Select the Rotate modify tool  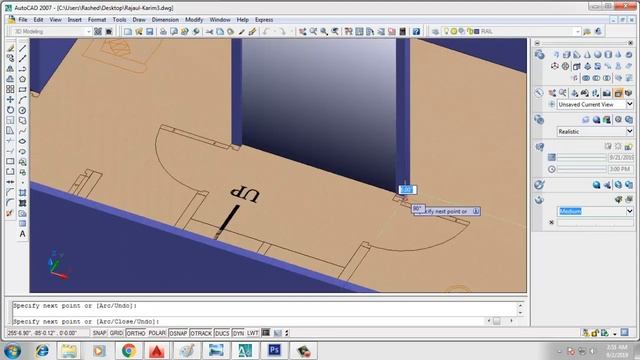pyautogui.click(x=10, y=110)
